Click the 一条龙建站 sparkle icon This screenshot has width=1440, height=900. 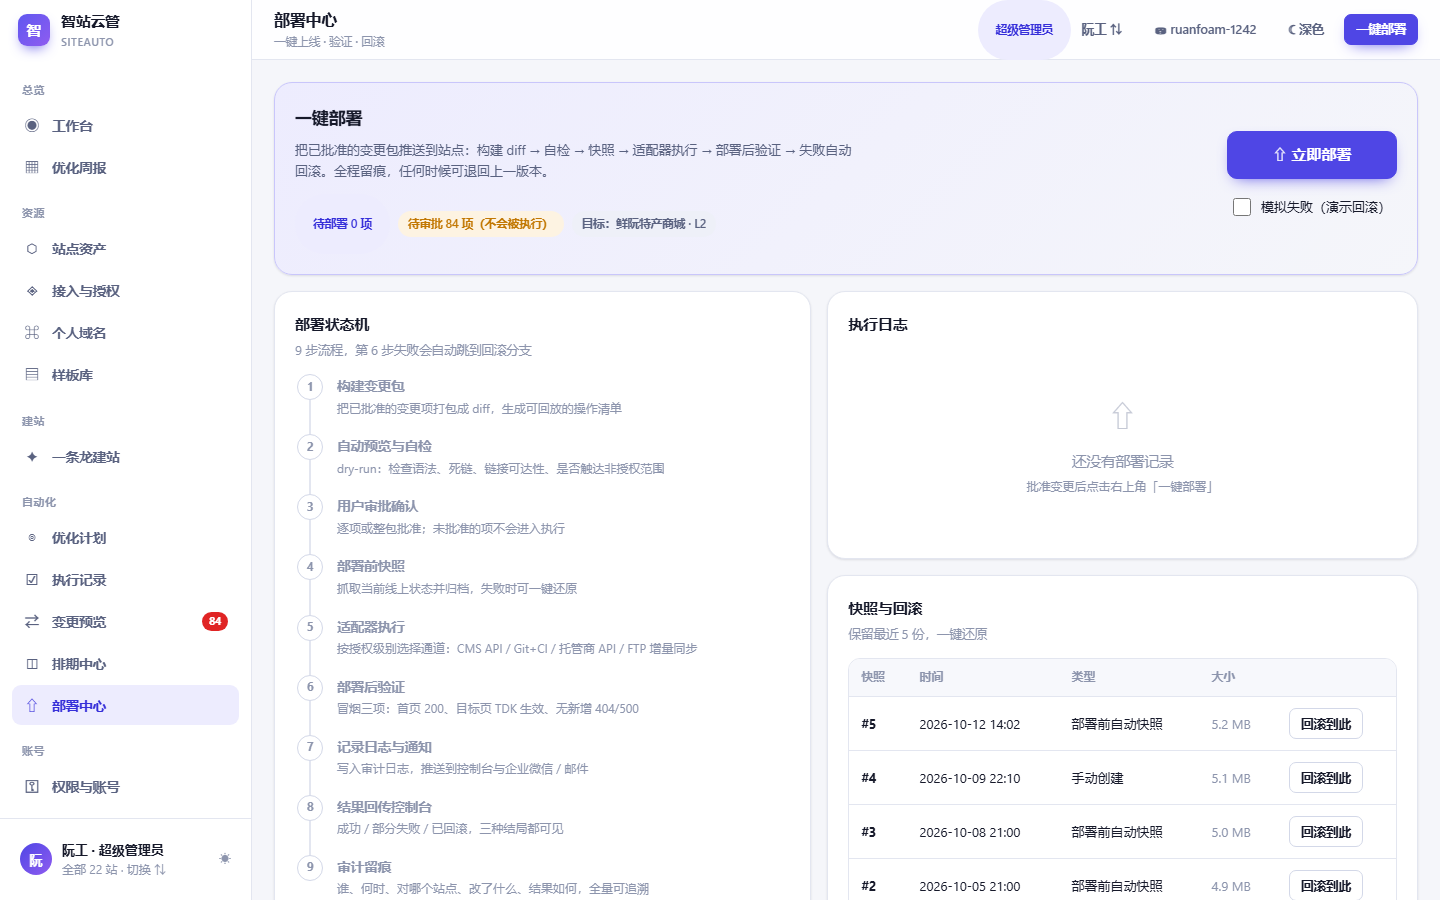coord(32,457)
